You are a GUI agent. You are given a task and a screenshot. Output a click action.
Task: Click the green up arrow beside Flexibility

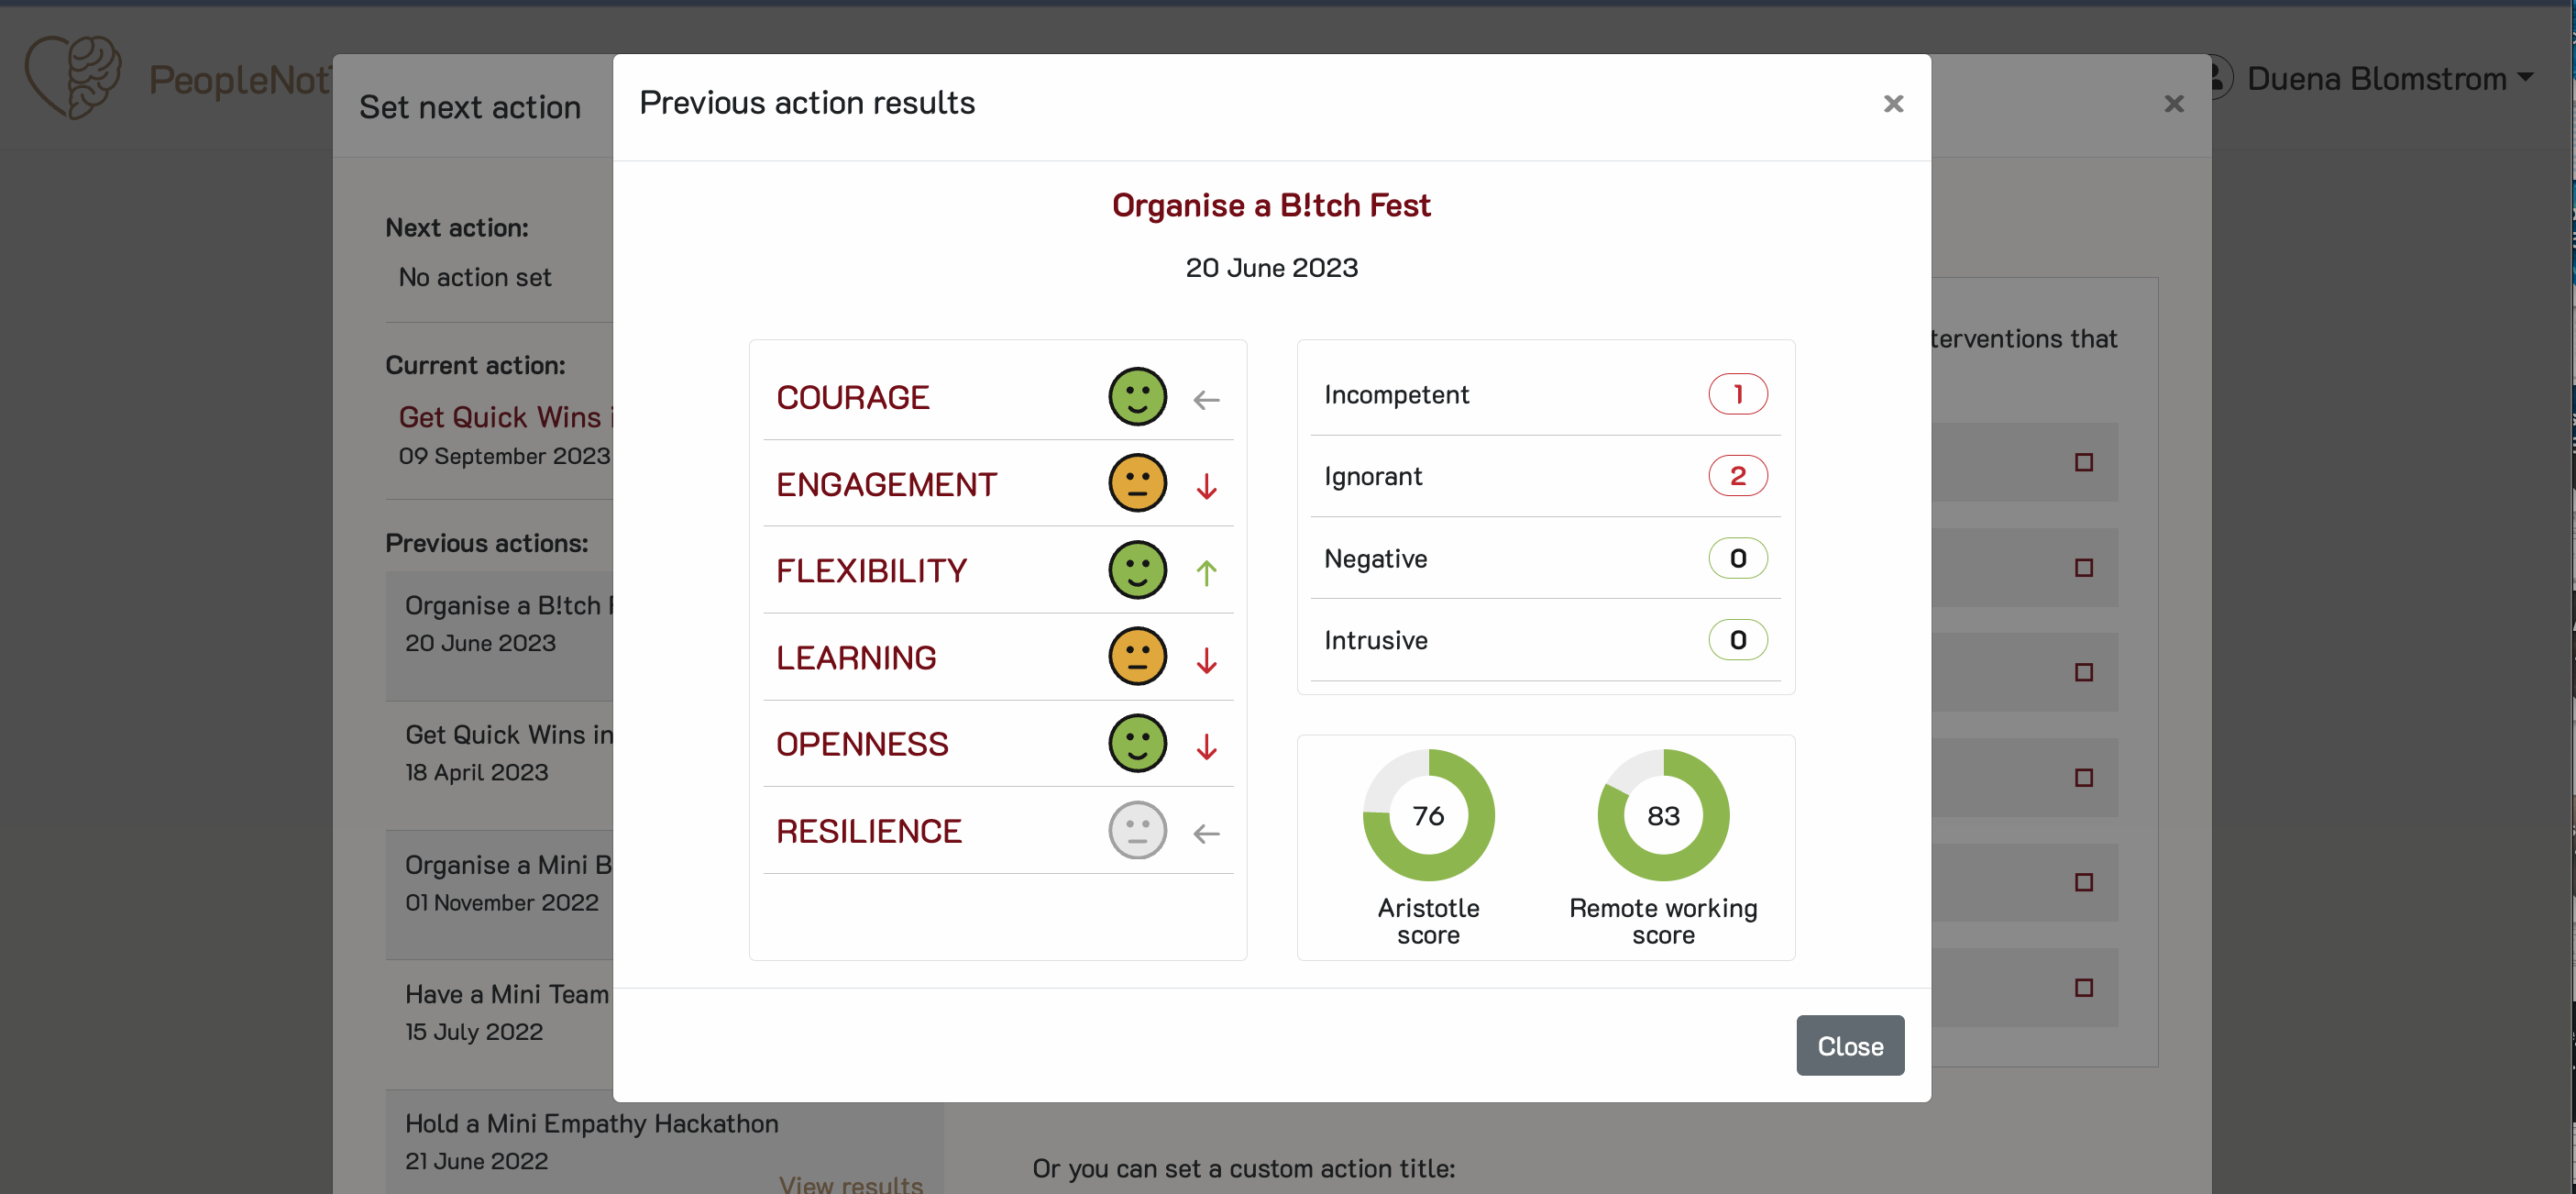coord(1207,571)
